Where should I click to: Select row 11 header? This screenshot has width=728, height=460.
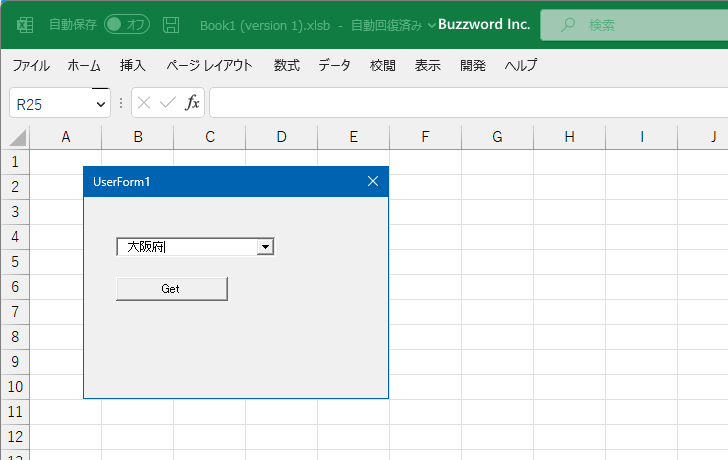15,412
